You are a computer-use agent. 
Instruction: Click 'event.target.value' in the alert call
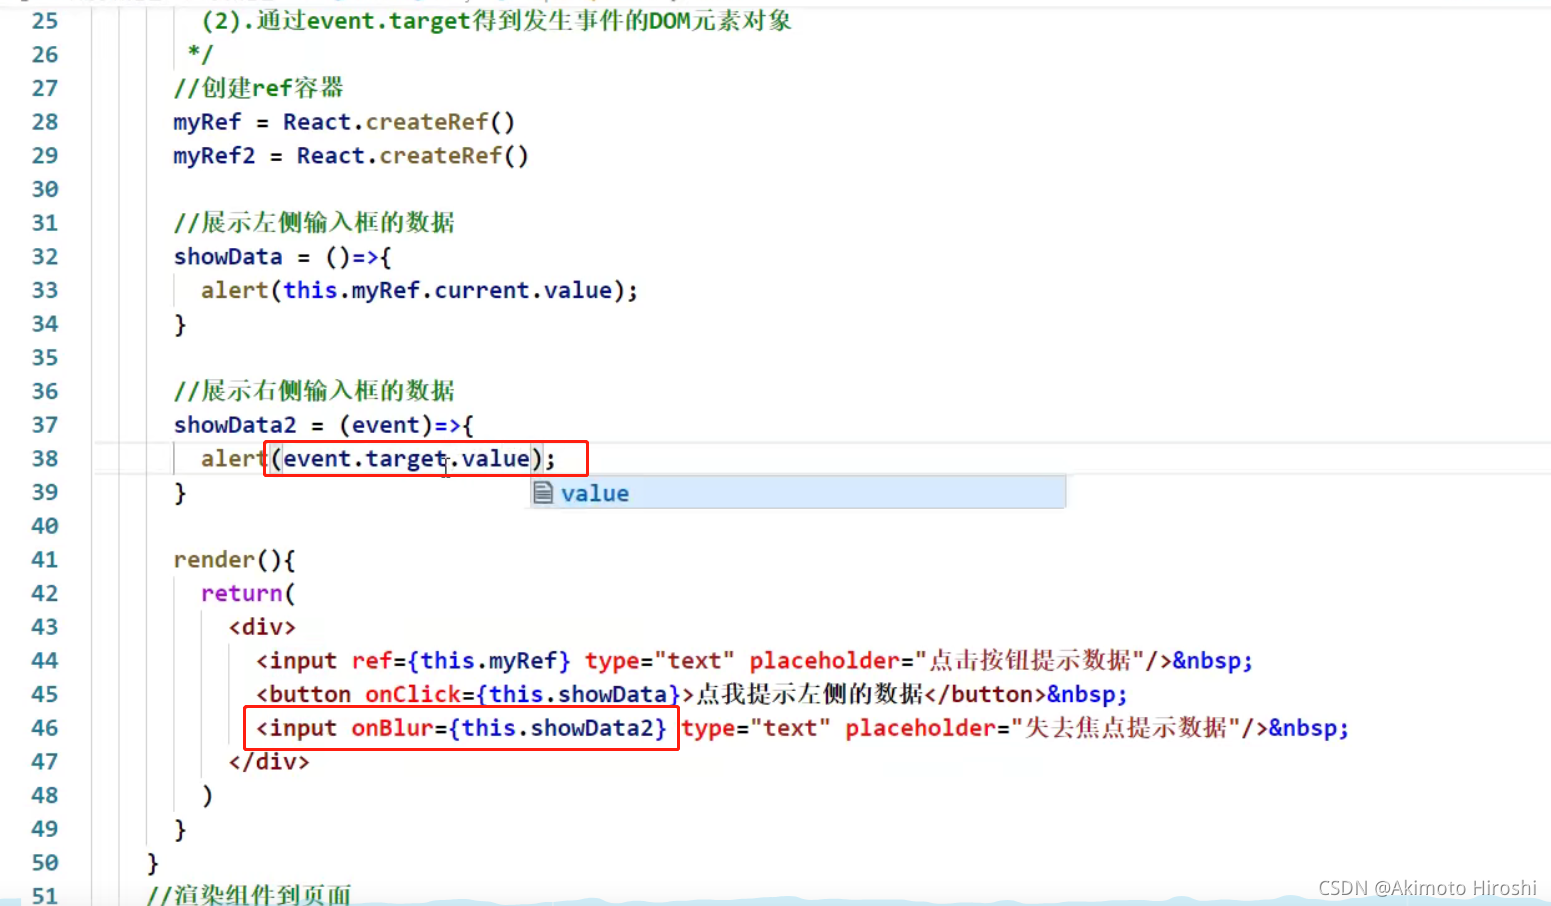[406, 459]
